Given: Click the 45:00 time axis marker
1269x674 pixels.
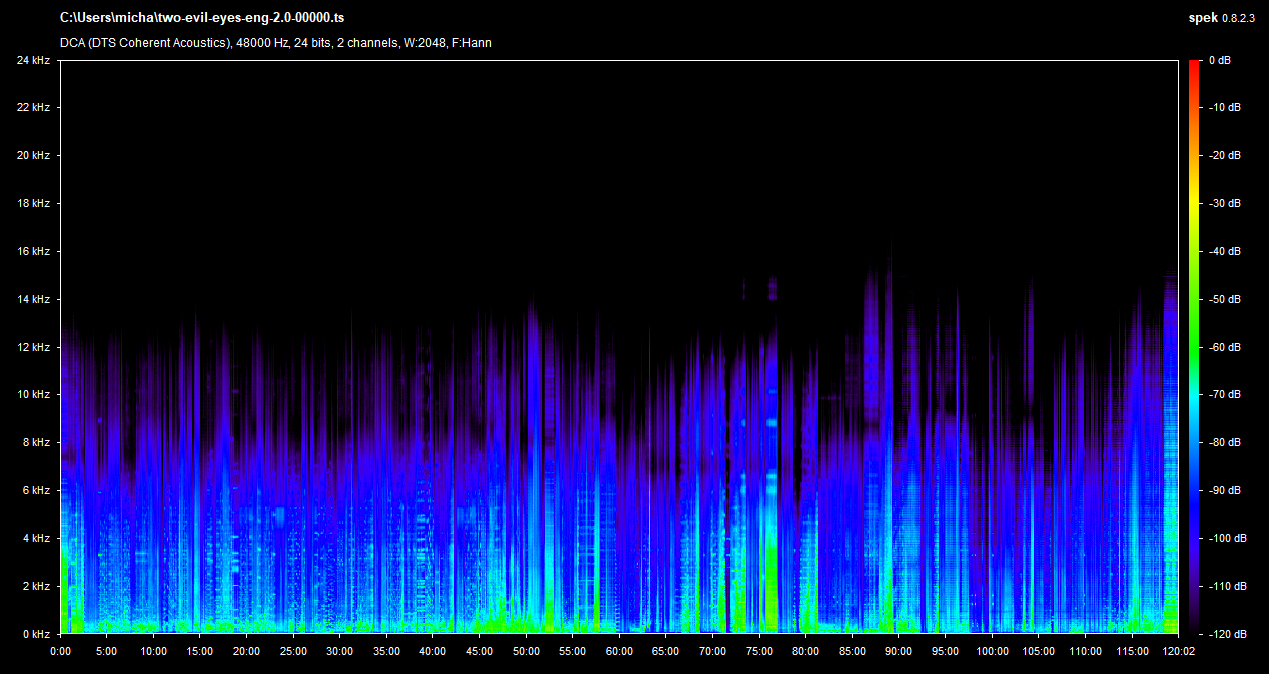Looking at the screenshot, I should [x=479, y=650].
